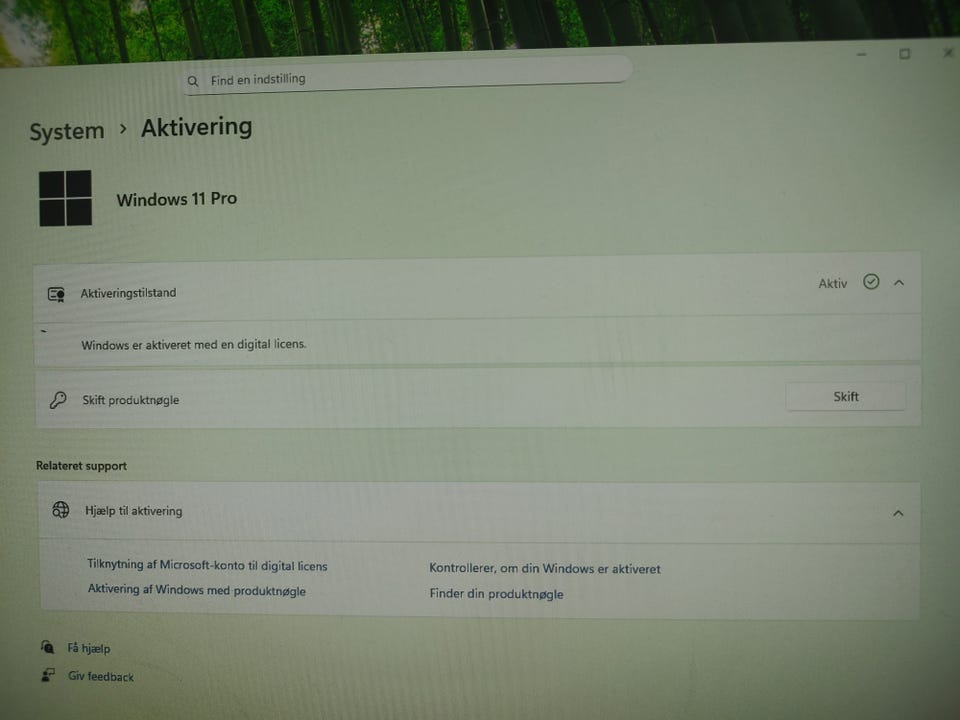The width and height of the screenshot is (960, 720).
Task: Go back to System in breadcrumb
Action: point(67,131)
